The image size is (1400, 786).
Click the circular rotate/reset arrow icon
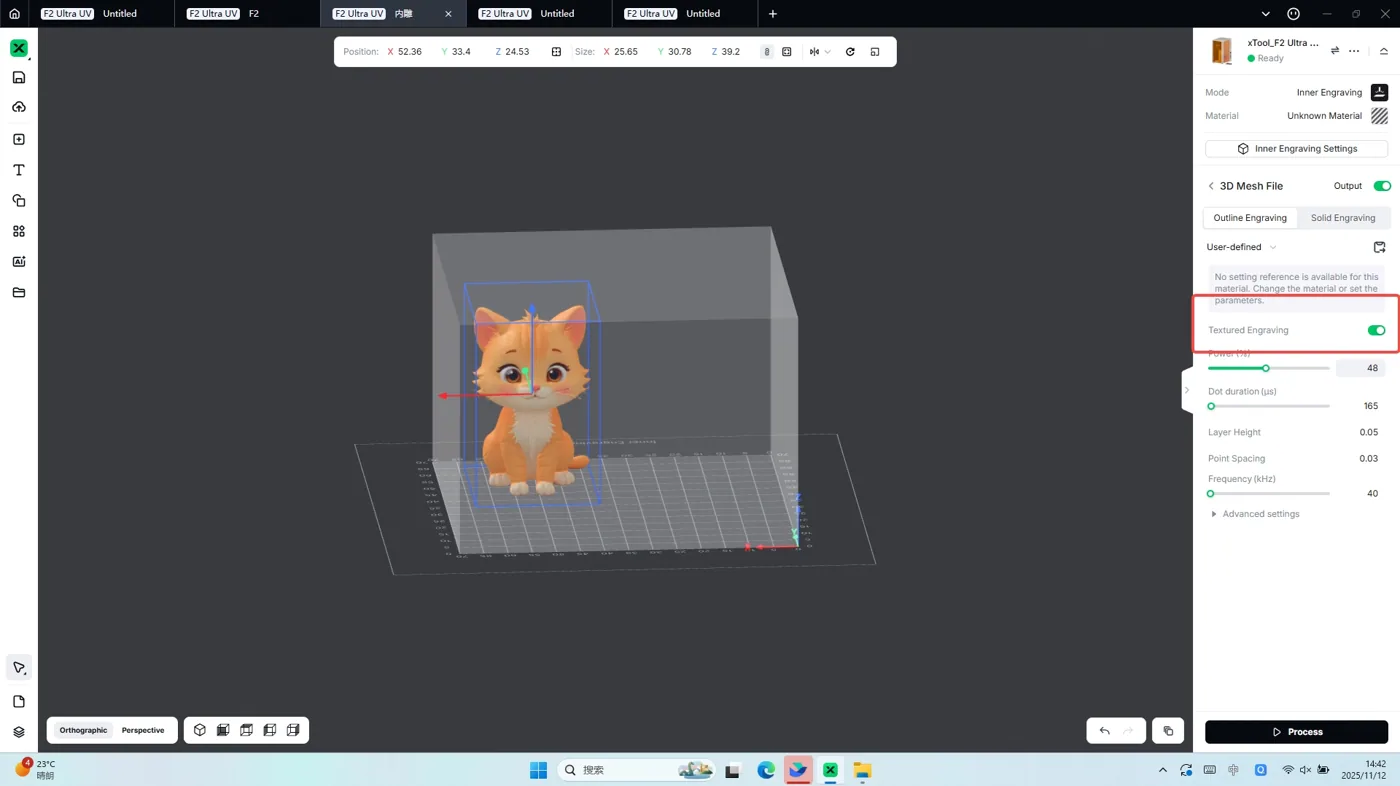pos(850,52)
